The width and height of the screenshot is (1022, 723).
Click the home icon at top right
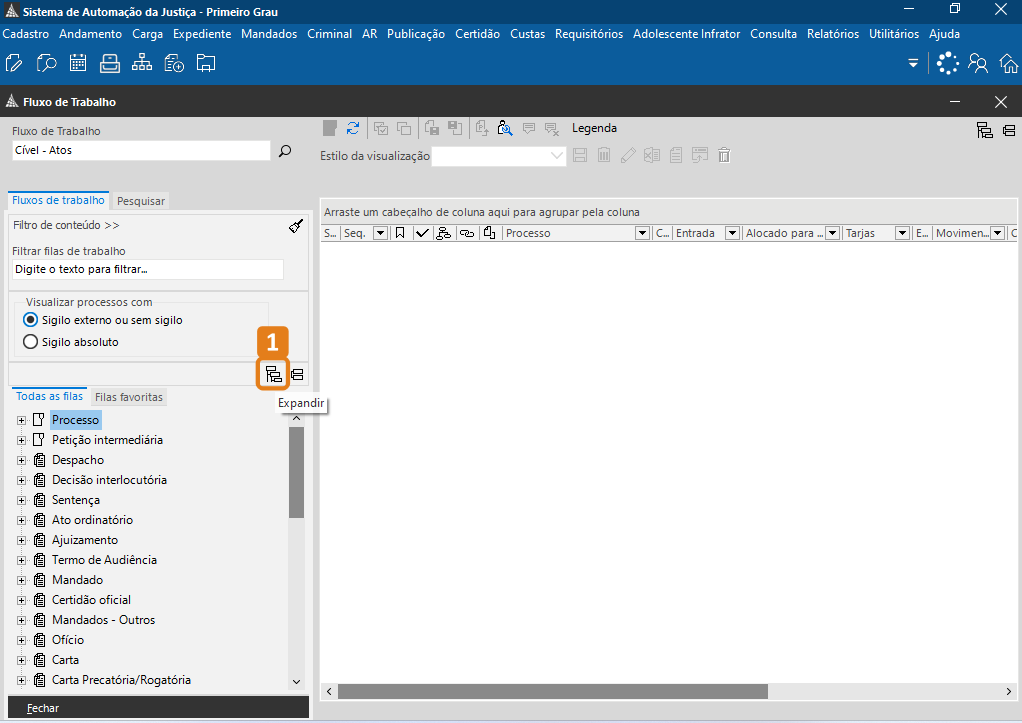1009,64
